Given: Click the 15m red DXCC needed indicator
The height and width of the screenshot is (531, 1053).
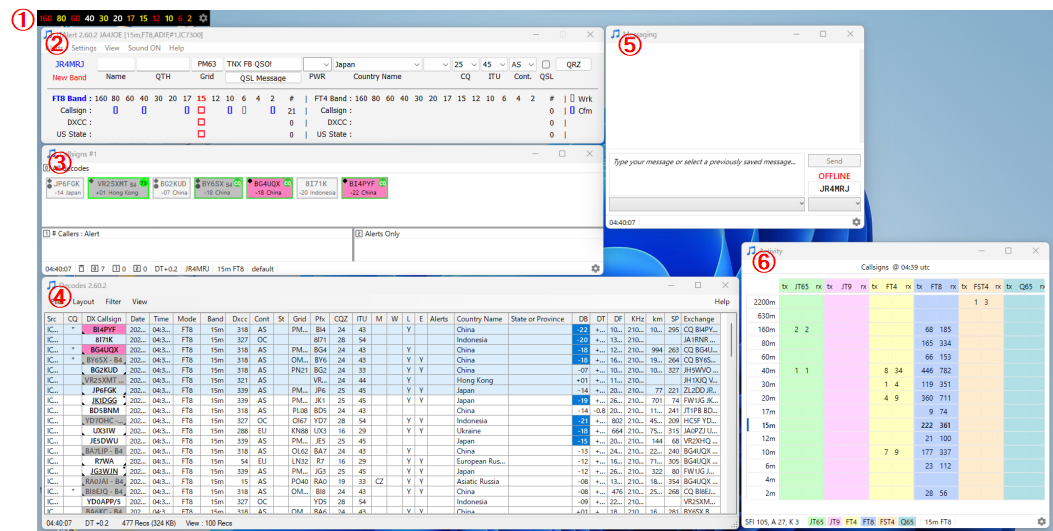Looking at the screenshot, I should tap(200, 122).
